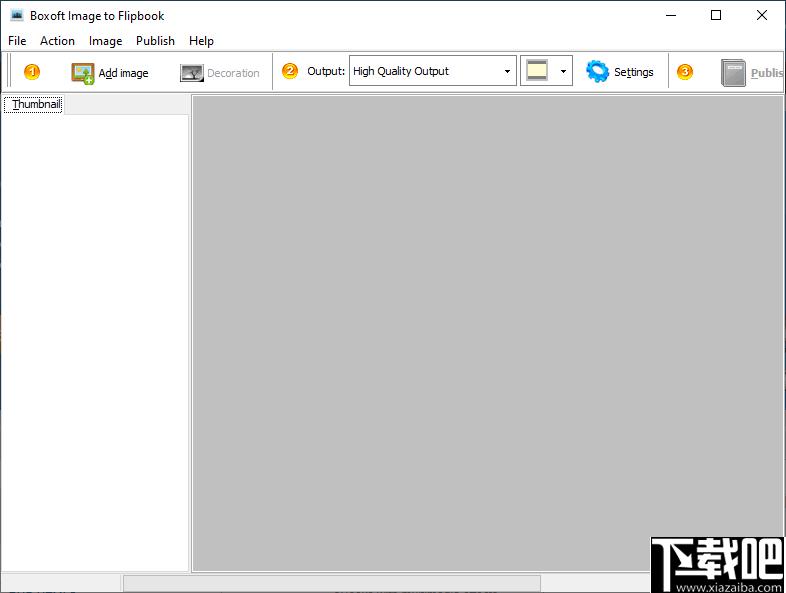Screen dimensions: 786x593
Task: Open the High Quality Output combo box
Action: (433, 71)
